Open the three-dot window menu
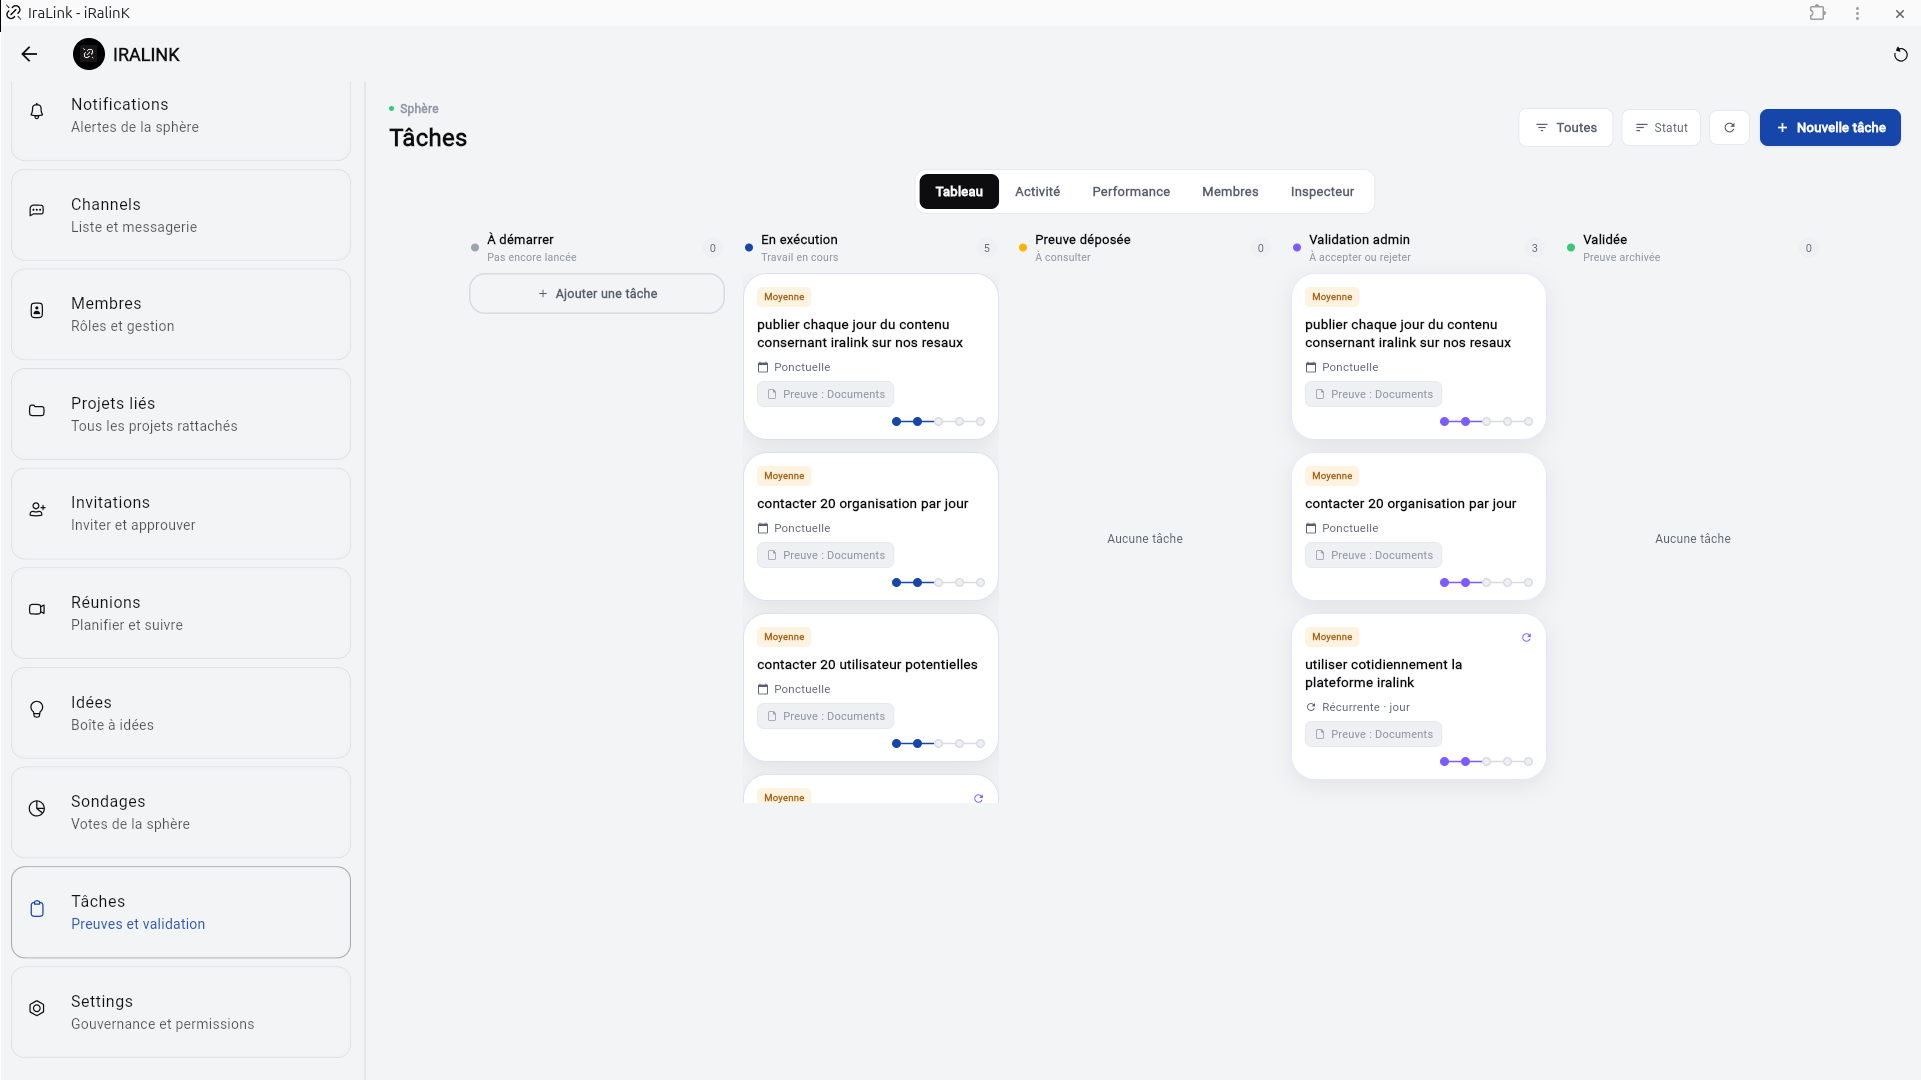1921x1080 pixels. (x=1857, y=13)
